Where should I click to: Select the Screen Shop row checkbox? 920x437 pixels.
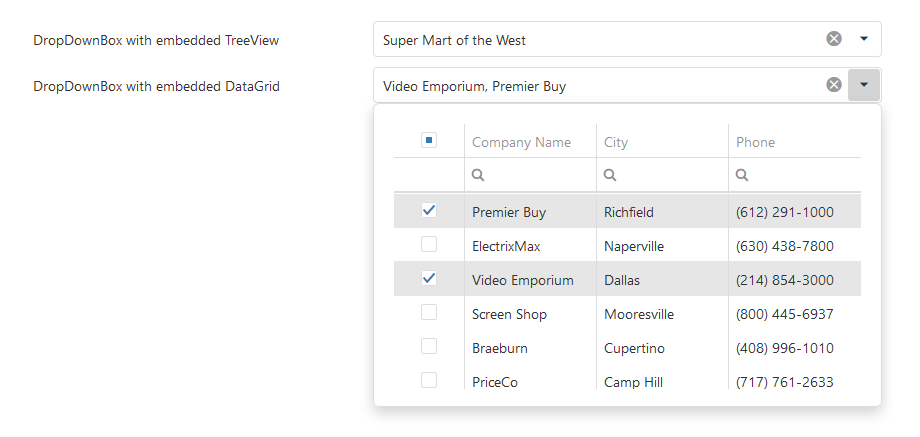pos(429,313)
